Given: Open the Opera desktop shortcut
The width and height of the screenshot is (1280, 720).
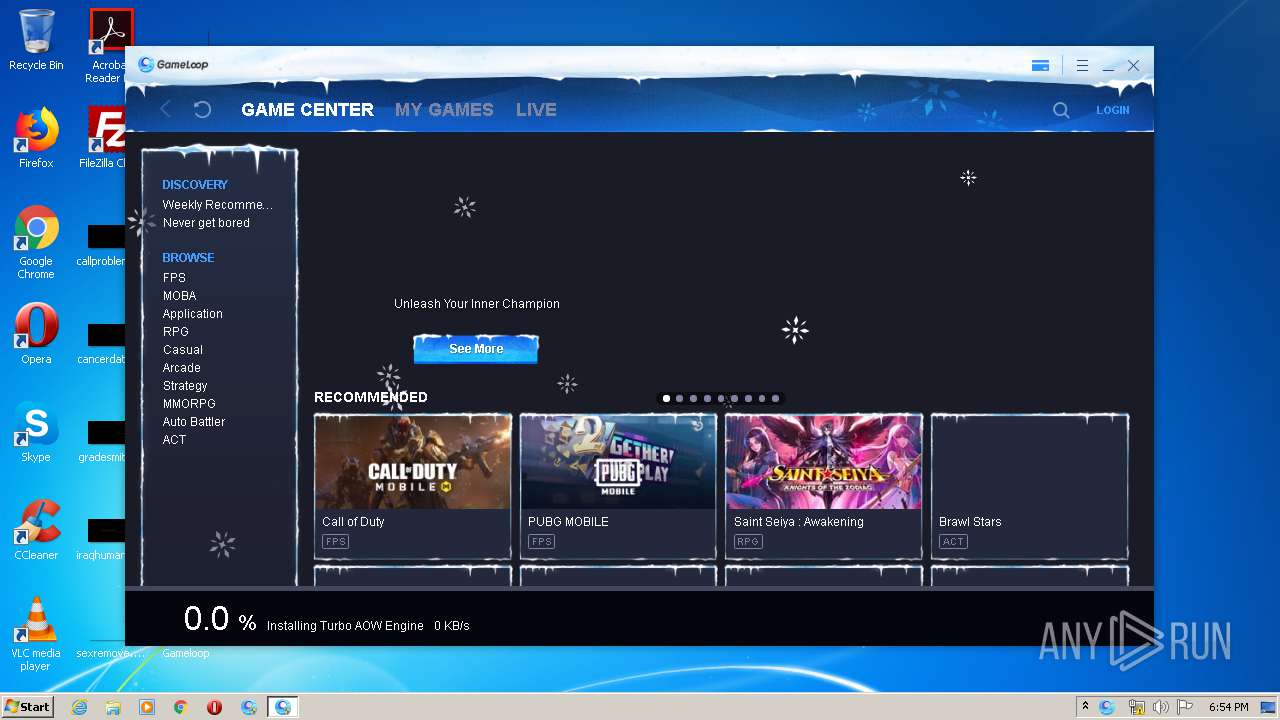Looking at the screenshot, I should [36, 335].
